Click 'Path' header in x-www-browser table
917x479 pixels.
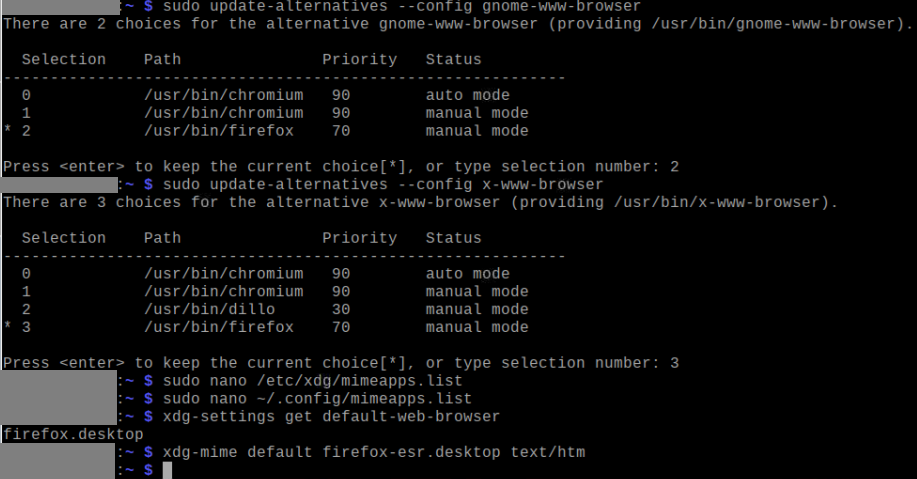click(163, 238)
